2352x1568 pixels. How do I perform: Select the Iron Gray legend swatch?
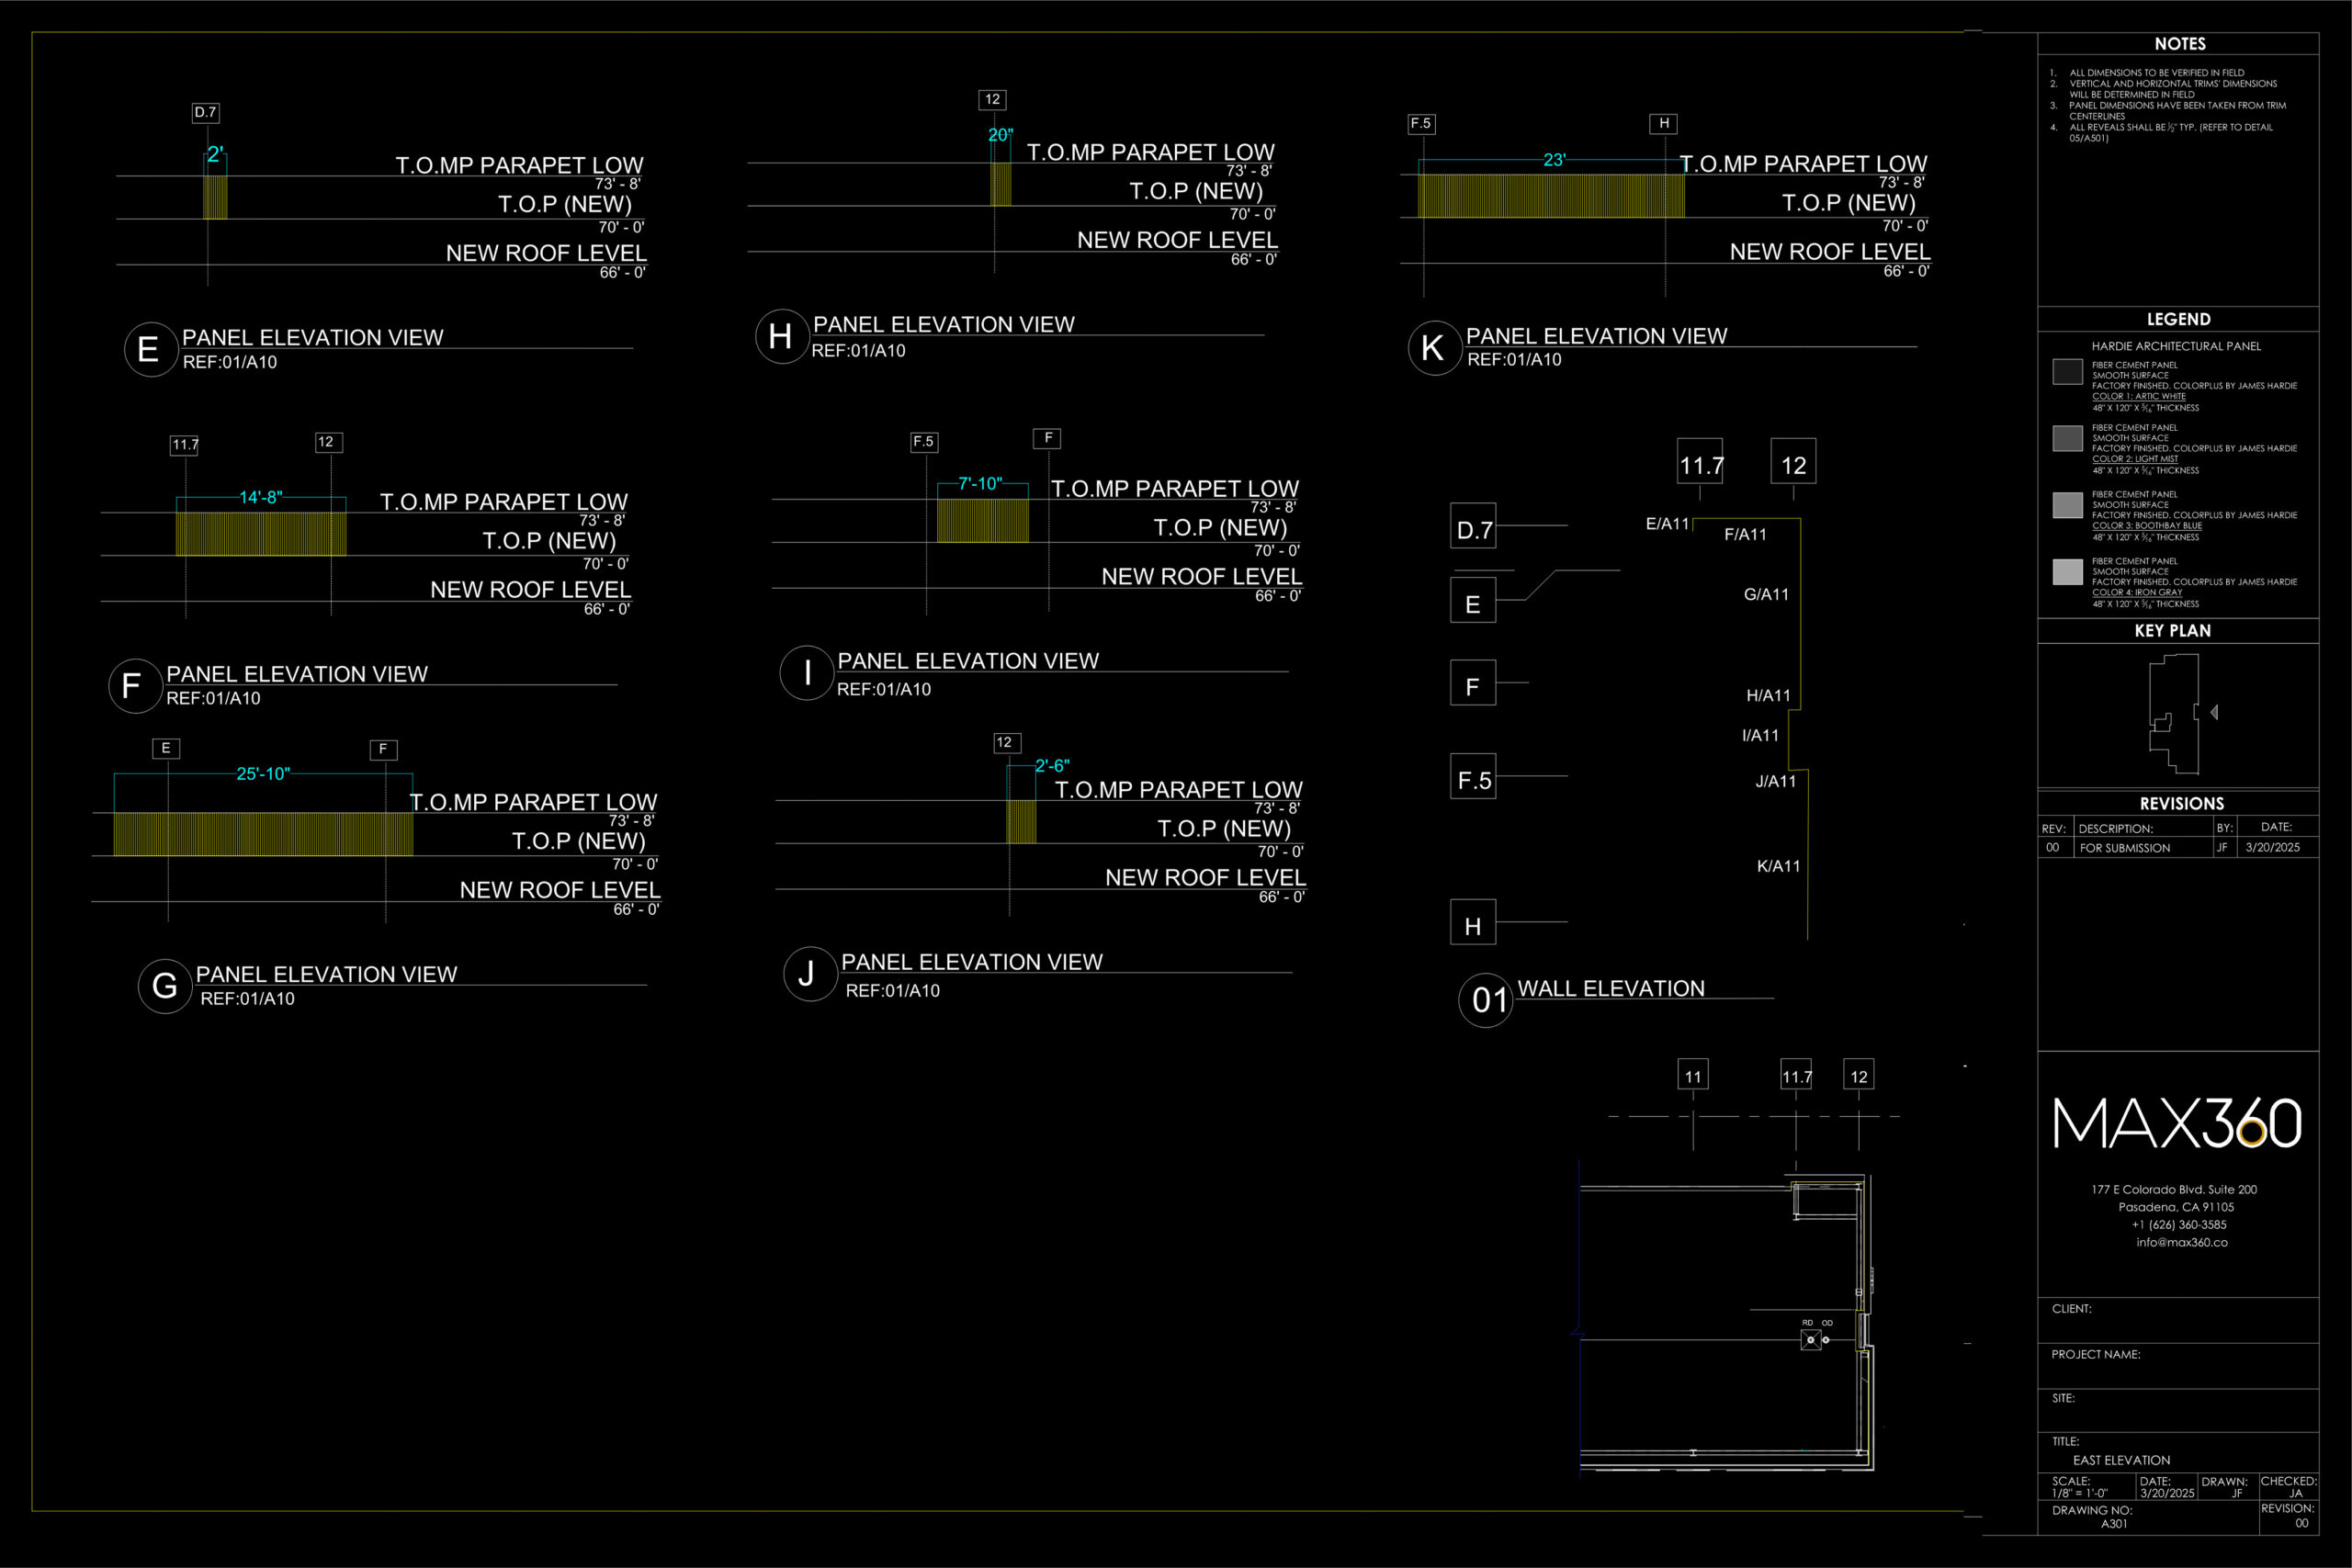(x=2067, y=572)
